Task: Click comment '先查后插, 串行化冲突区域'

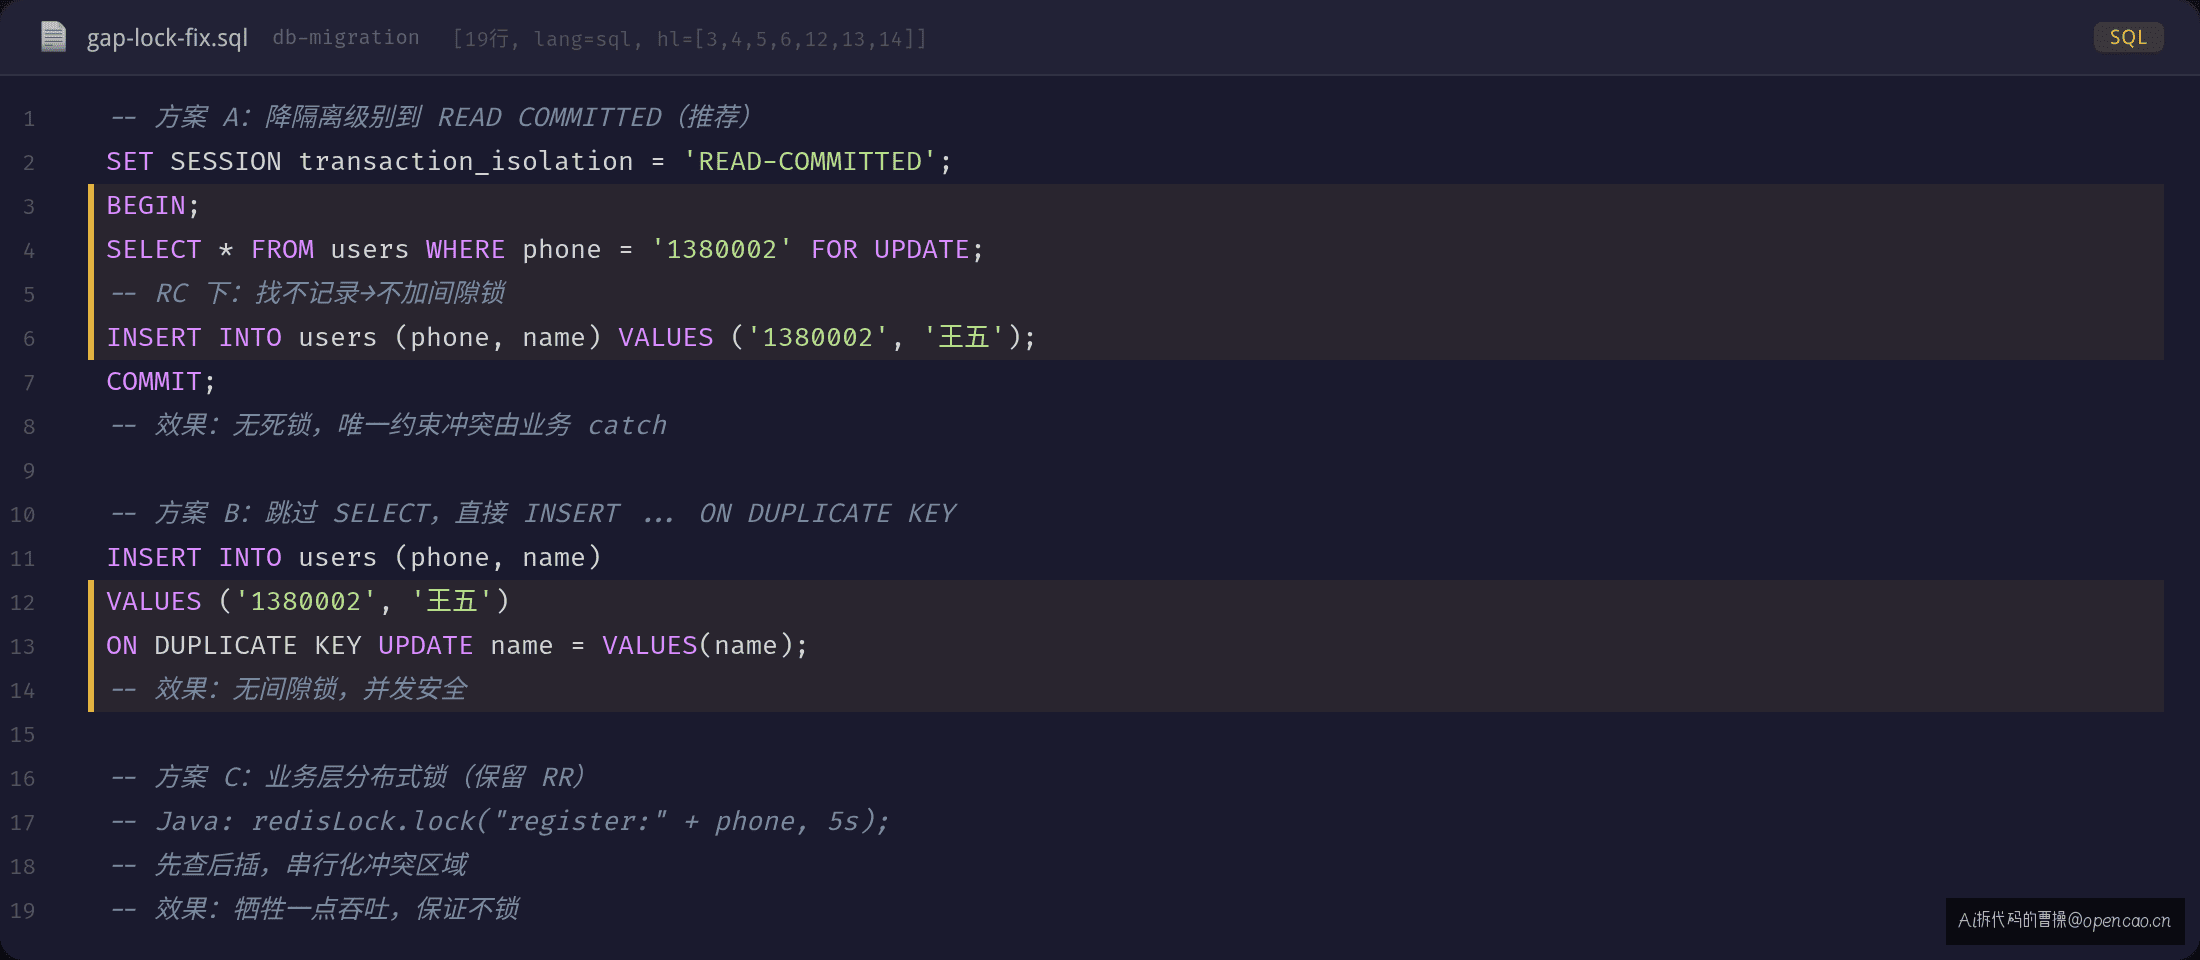Action: pos(288,865)
